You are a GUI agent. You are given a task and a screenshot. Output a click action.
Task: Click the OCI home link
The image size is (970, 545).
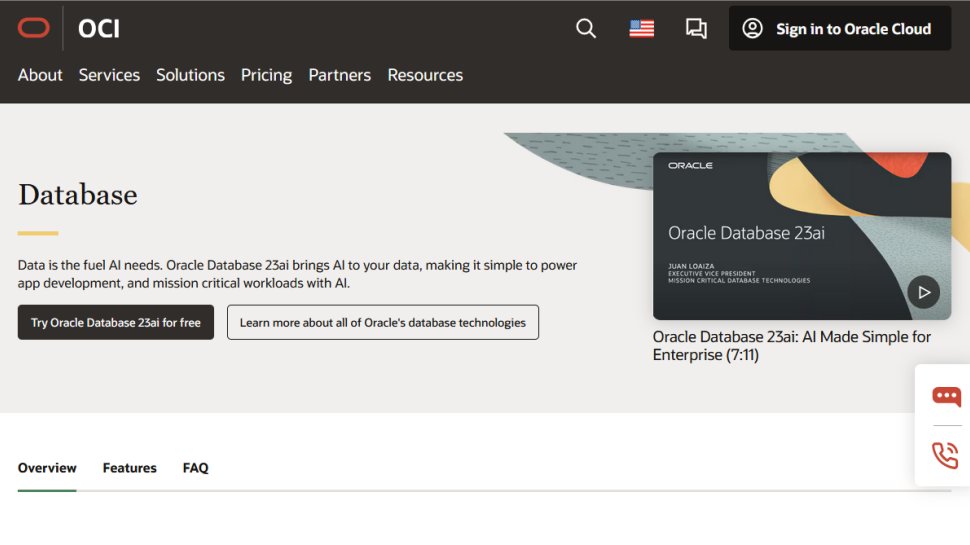(x=99, y=29)
